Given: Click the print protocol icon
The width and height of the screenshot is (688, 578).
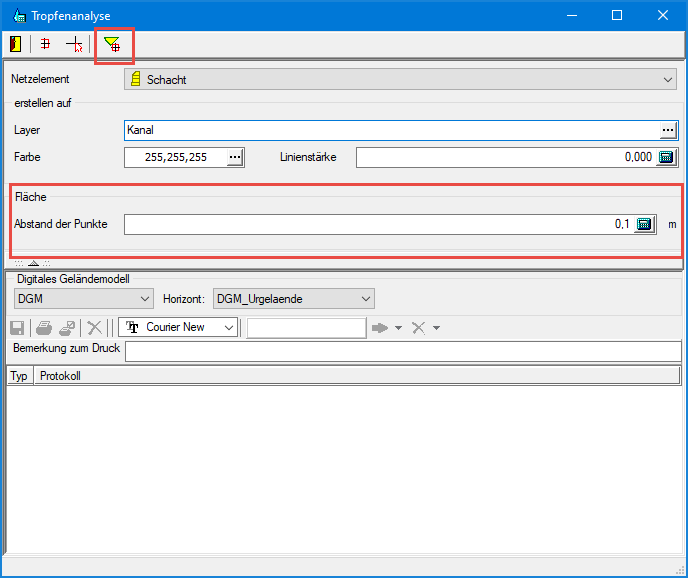Looking at the screenshot, I should [44, 327].
